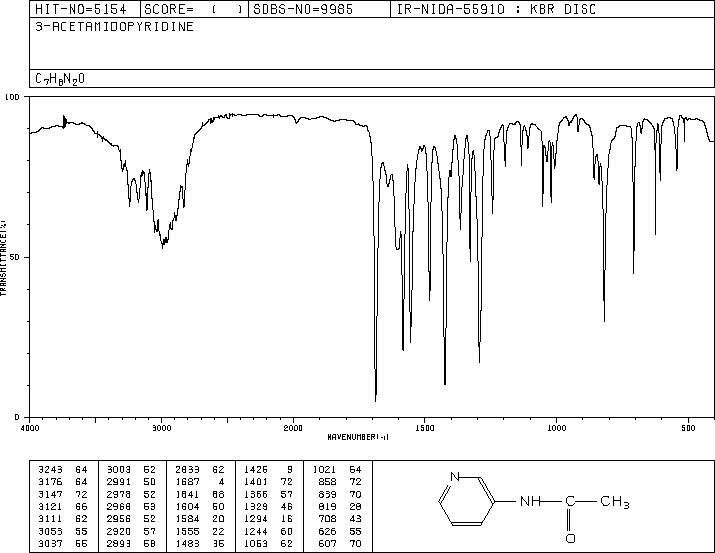Click the 3176 peak table entry
The height and width of the screenshot is (553, 715).
coord(63,481)
